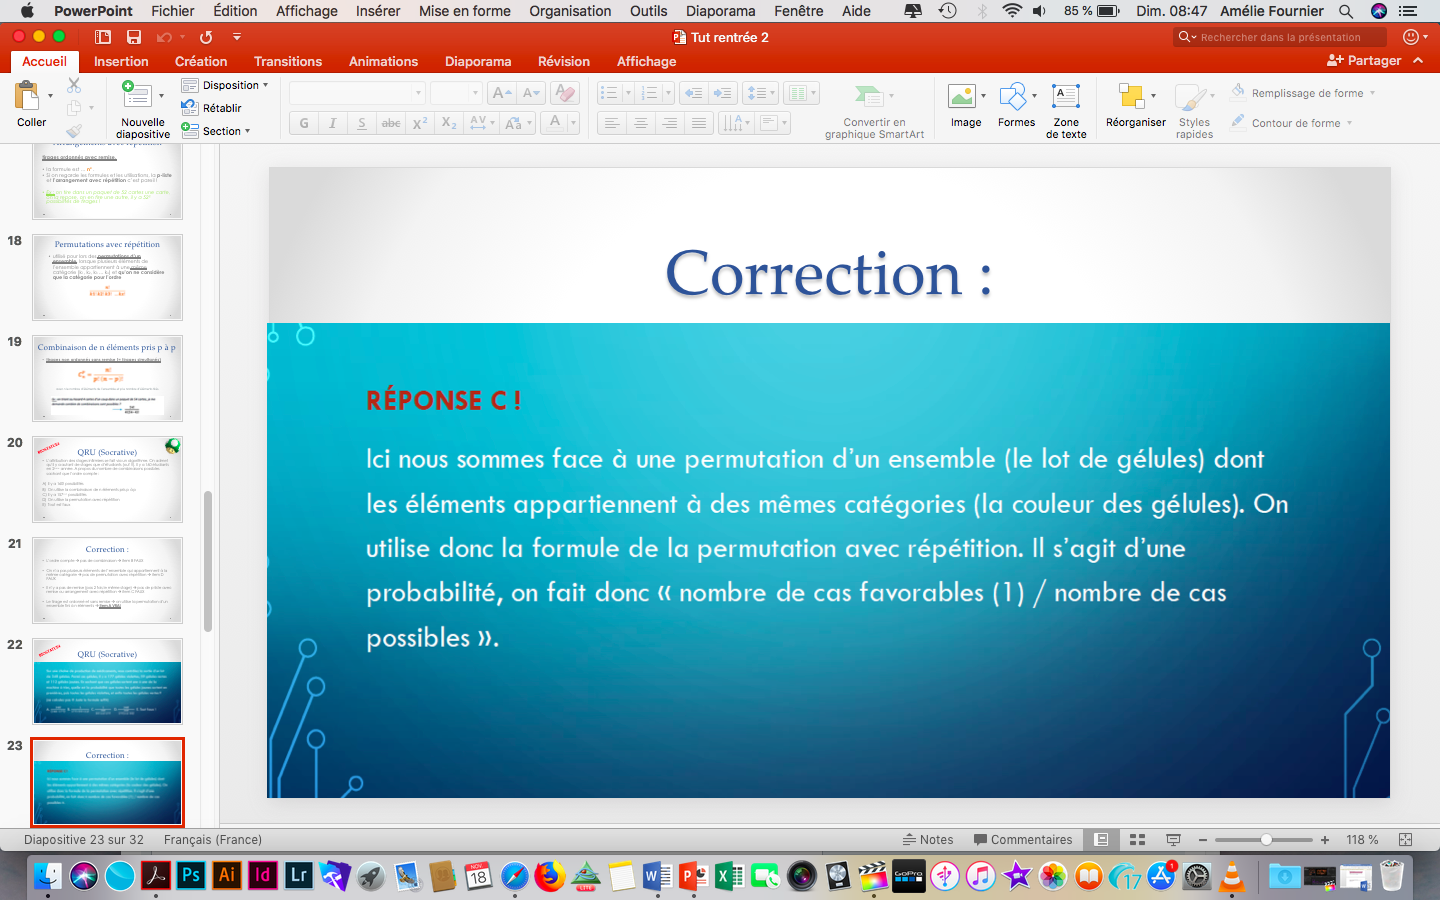
Task: Start slideshow from status bar icon
Action: [x=1173, y=840]
